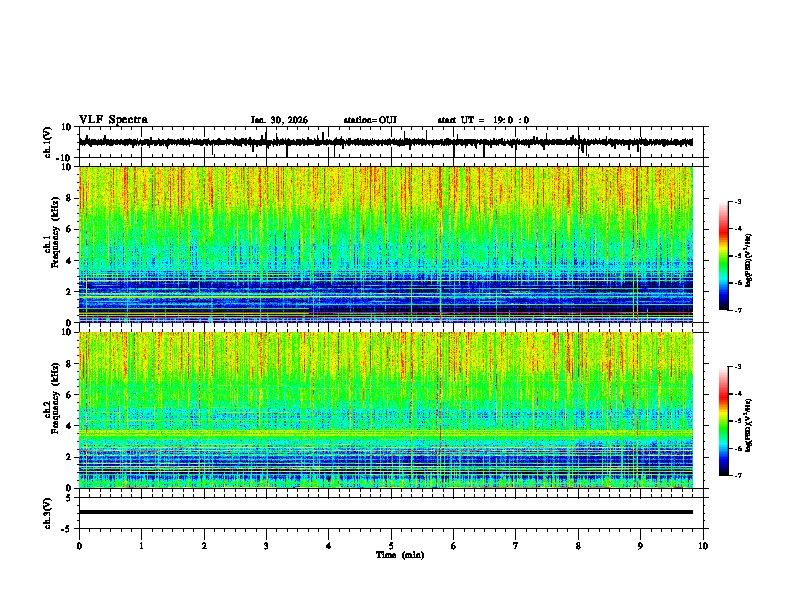The image size is (792, 612).
Task: Click time axis tick label "4"
Action: (x=329, y=546)
